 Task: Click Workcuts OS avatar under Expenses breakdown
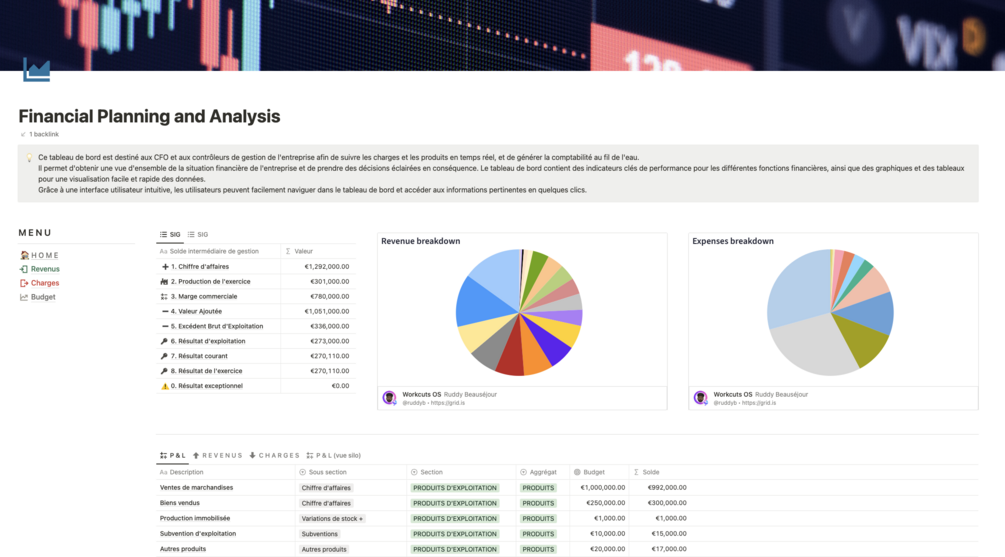[700, 398]
